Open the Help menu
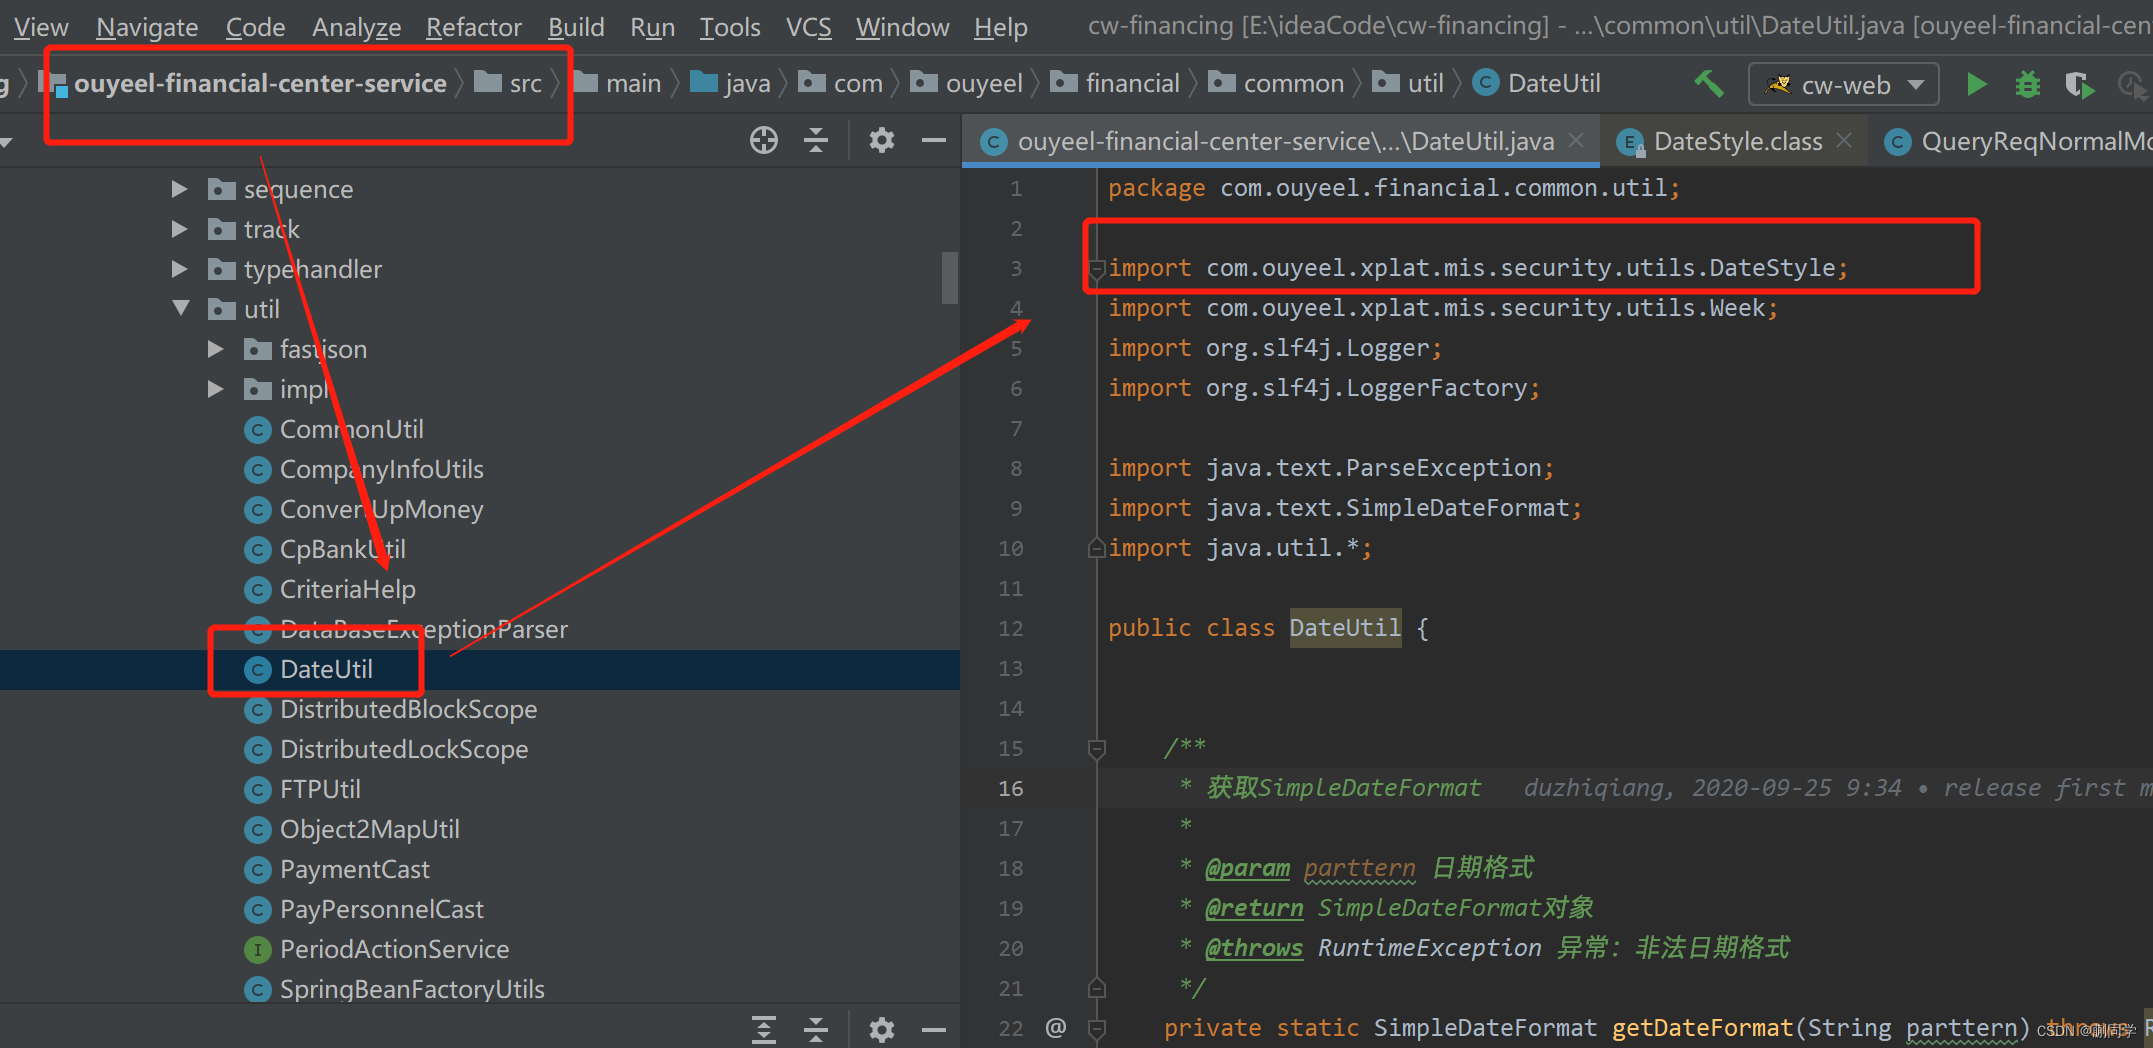2153x1048 pixels. click(1000, 27)
